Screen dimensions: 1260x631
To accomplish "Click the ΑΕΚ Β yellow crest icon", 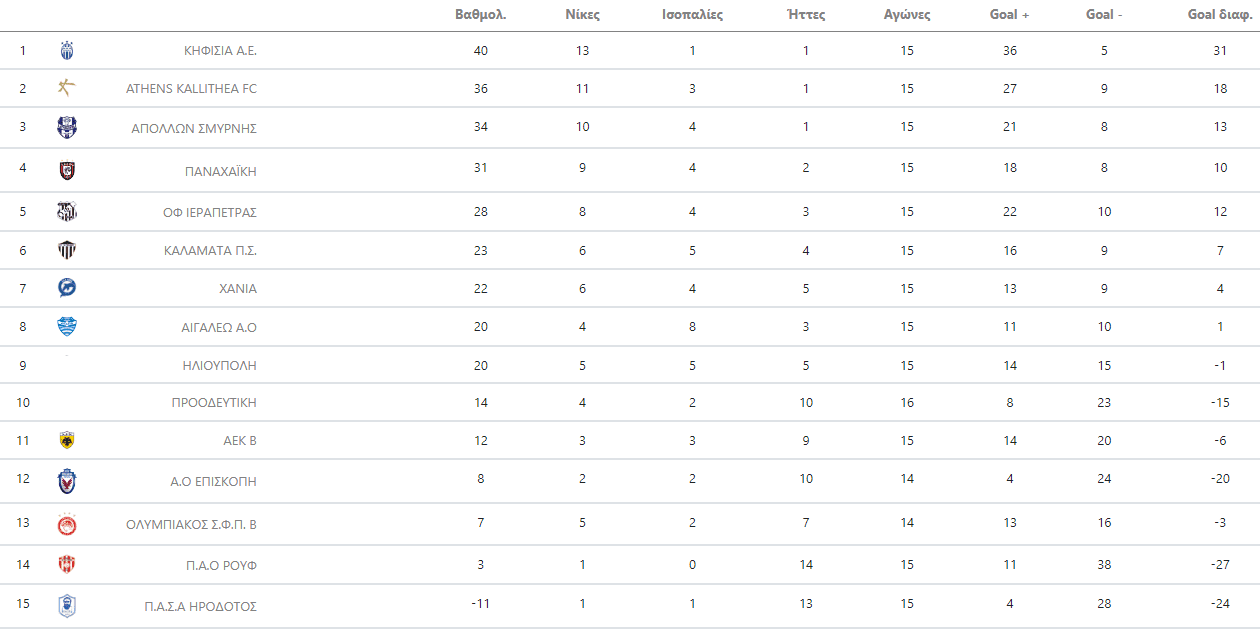I will pyautogui.click(x=67, y=440).
